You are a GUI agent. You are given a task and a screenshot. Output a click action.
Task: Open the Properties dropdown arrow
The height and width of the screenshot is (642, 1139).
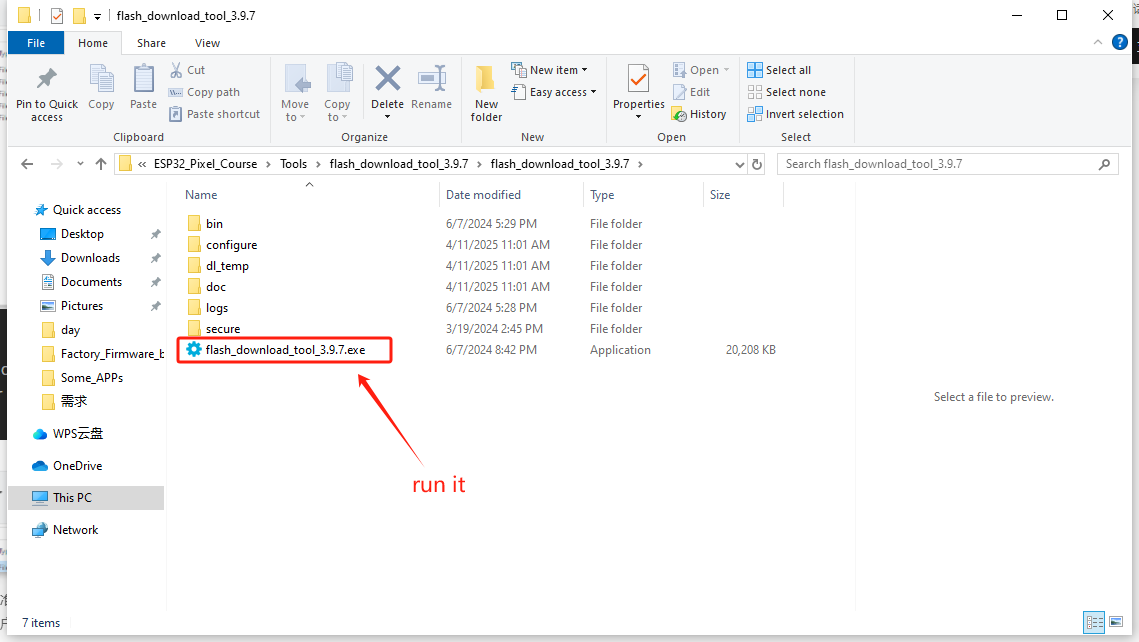click(639, 117)
